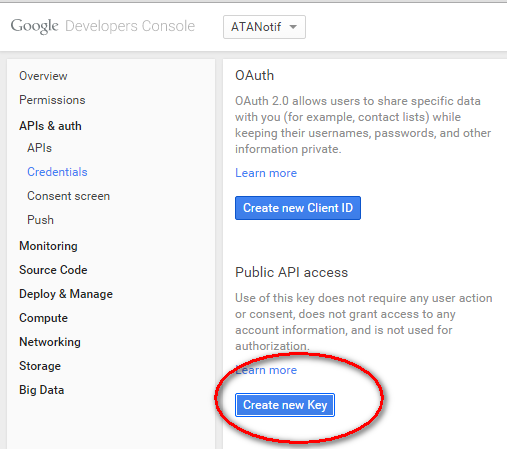The height and width of the screenshot is (449, 507).
Task: Select Credentials in the sidebar
Action: point(57,172)
